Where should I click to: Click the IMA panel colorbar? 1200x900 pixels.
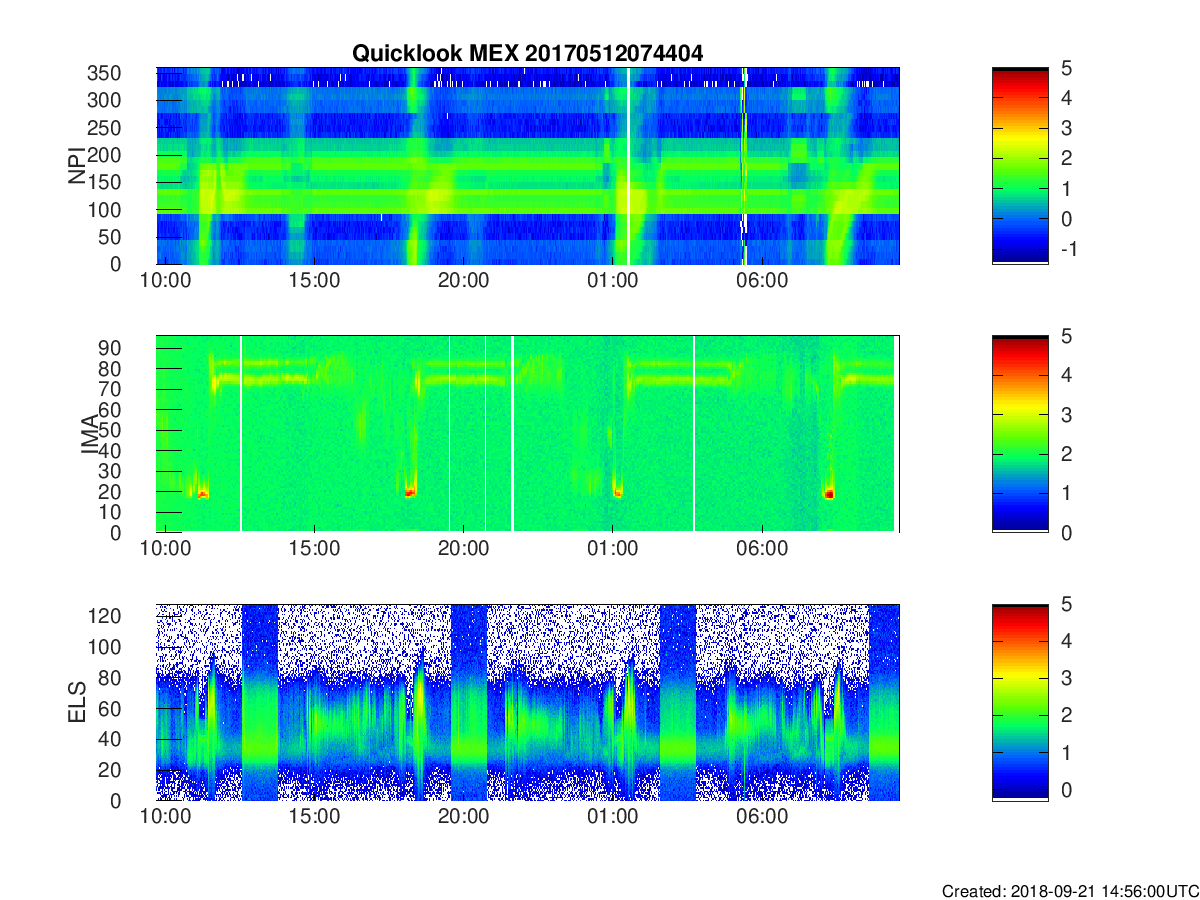[x=1020, y=434]
